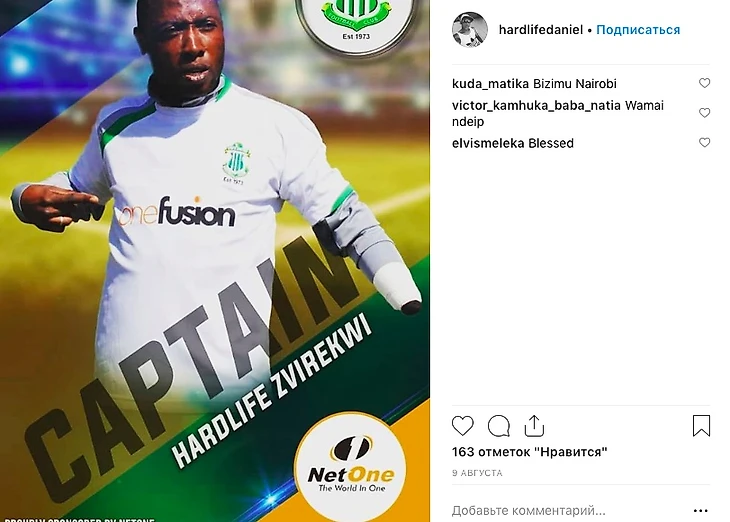The width and height of the screenshot is (730, 522).
Task: Click the Подписаться follow button
Action: tap(638, 30)
